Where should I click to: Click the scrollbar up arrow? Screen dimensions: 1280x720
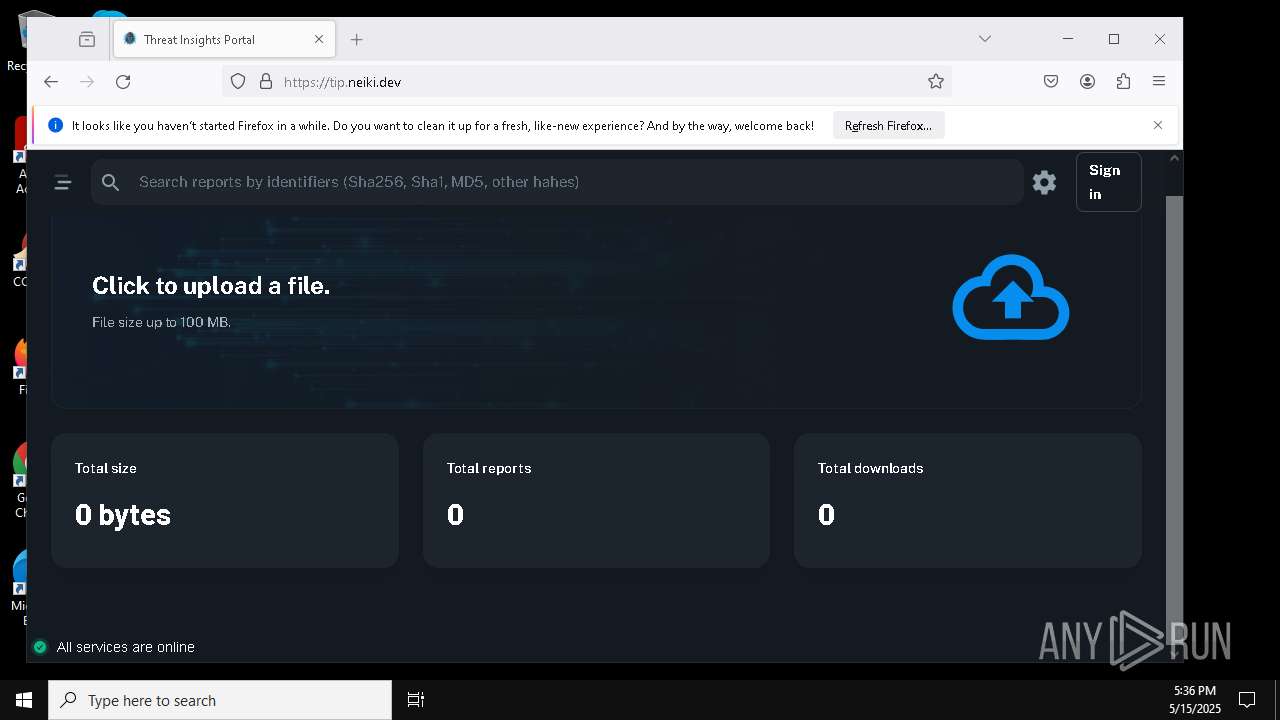tap(1174, 158)
